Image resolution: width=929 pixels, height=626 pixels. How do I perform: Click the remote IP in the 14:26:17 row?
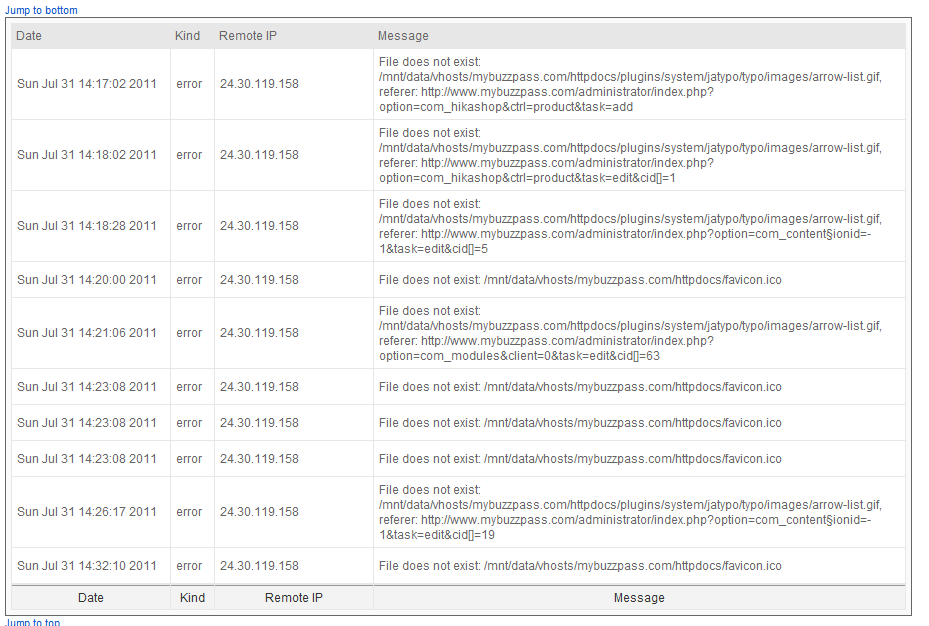[259, 512]
